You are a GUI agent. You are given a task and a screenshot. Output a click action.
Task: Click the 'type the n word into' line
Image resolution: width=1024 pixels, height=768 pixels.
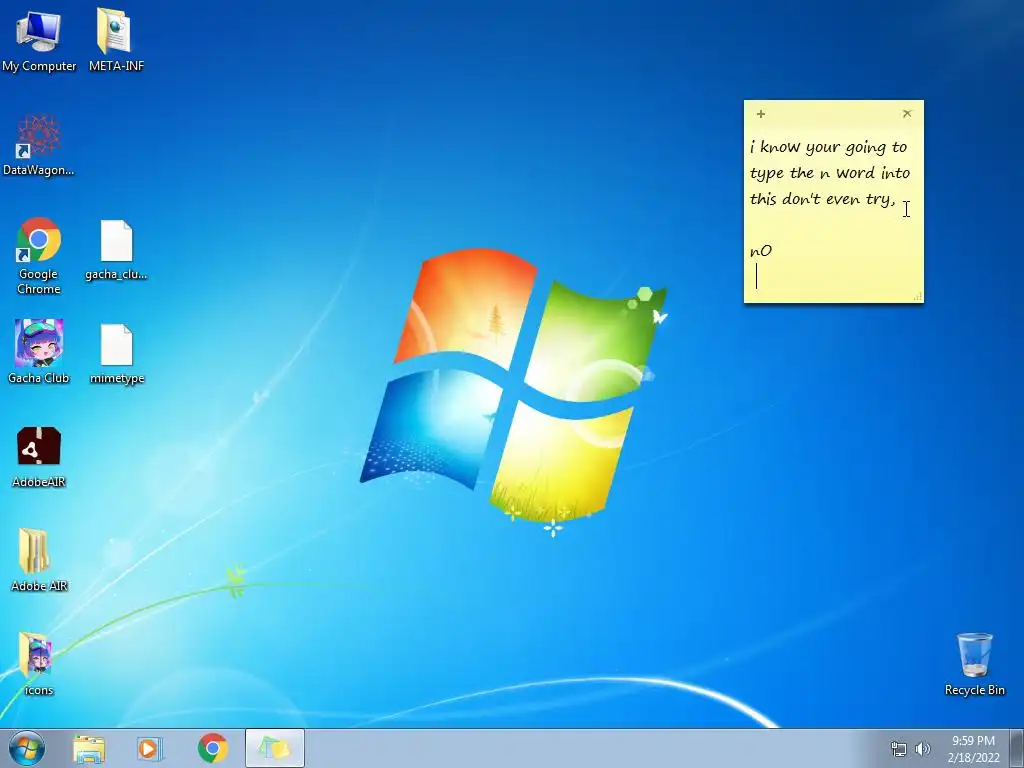pyautogui.click(x=829, y=173)
